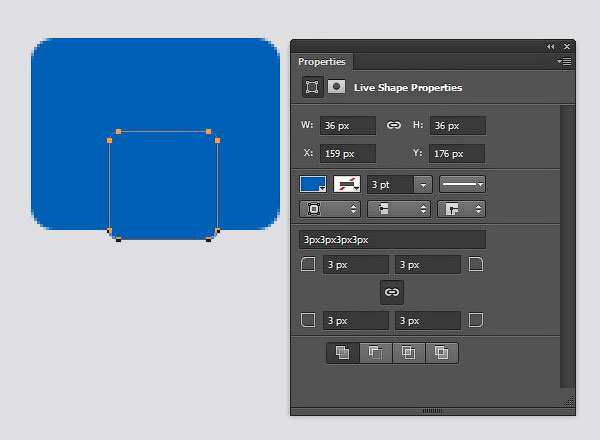Screen dimensions: 600x440
Task: Click the bottom-left corner radius icon
Action: click(308, 320)
